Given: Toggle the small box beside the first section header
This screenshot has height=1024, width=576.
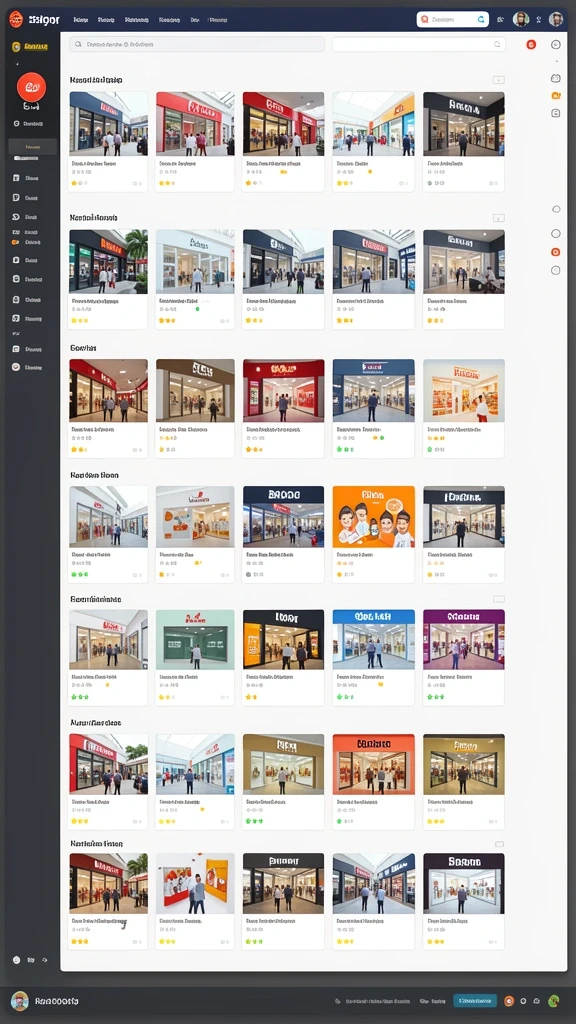Looking at the screenshot, I should 498,80.
